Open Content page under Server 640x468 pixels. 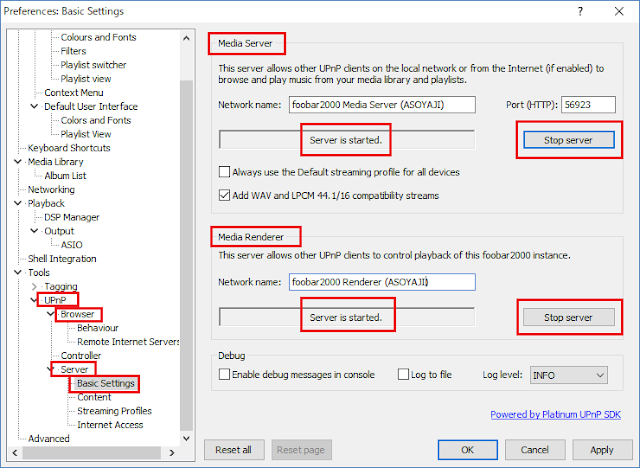pyautogui.click(x=94, y=397)
